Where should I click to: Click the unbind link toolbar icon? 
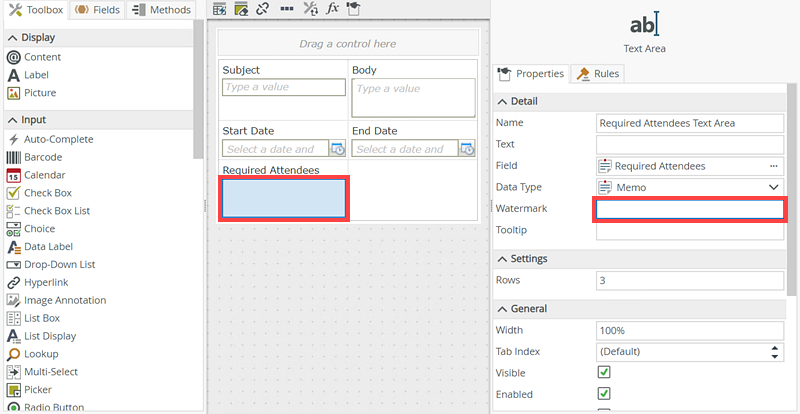tap(262, 9)
